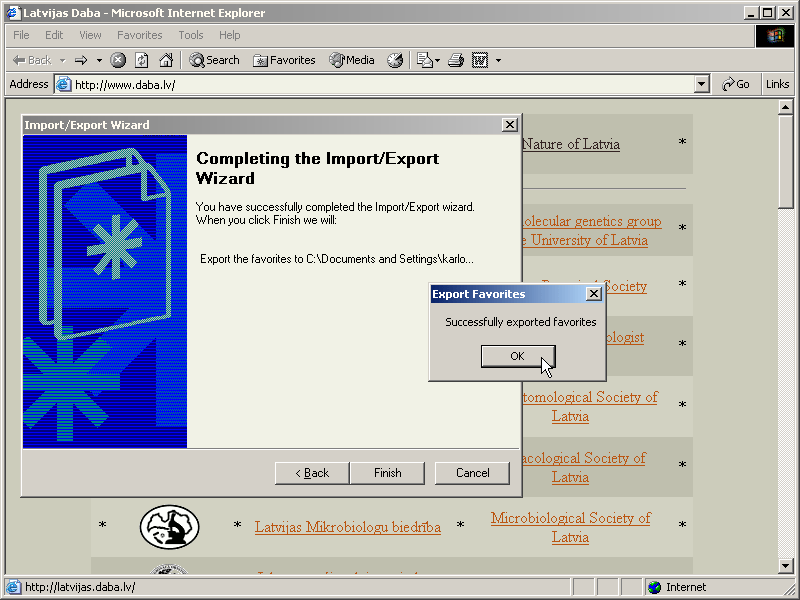Viewport: 800px width, 600px height.
Task: Click the status bar page icon
Action: [13, 587]
